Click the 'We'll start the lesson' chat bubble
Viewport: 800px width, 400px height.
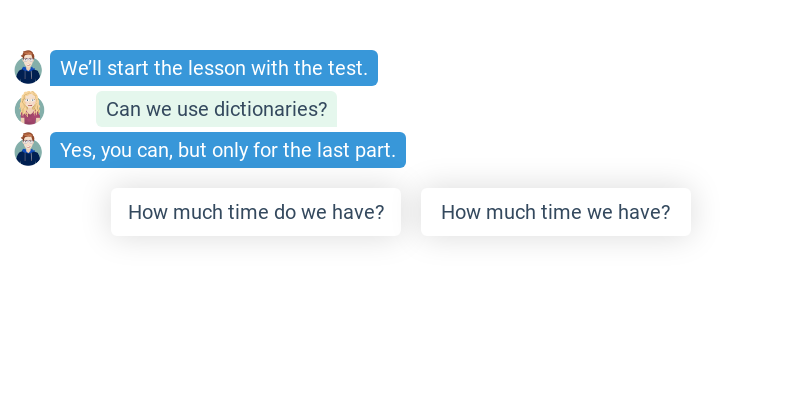click(214, 68)
